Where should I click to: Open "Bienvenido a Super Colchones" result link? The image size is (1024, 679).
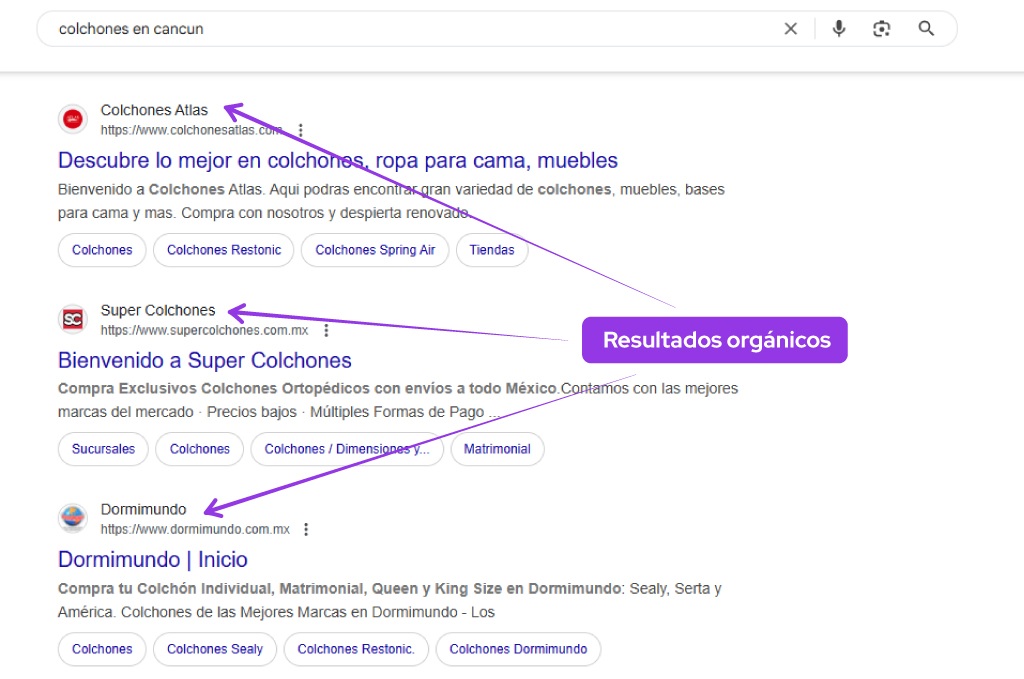click(x=204, y=360)
